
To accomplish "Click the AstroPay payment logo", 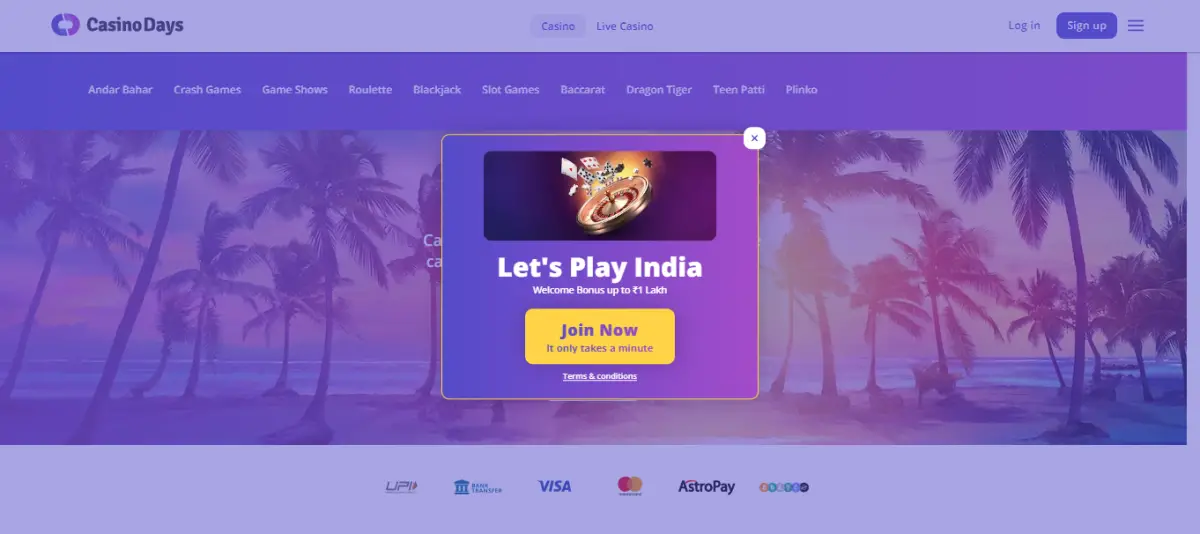I will pyautogui.click(x=707, y=487).
